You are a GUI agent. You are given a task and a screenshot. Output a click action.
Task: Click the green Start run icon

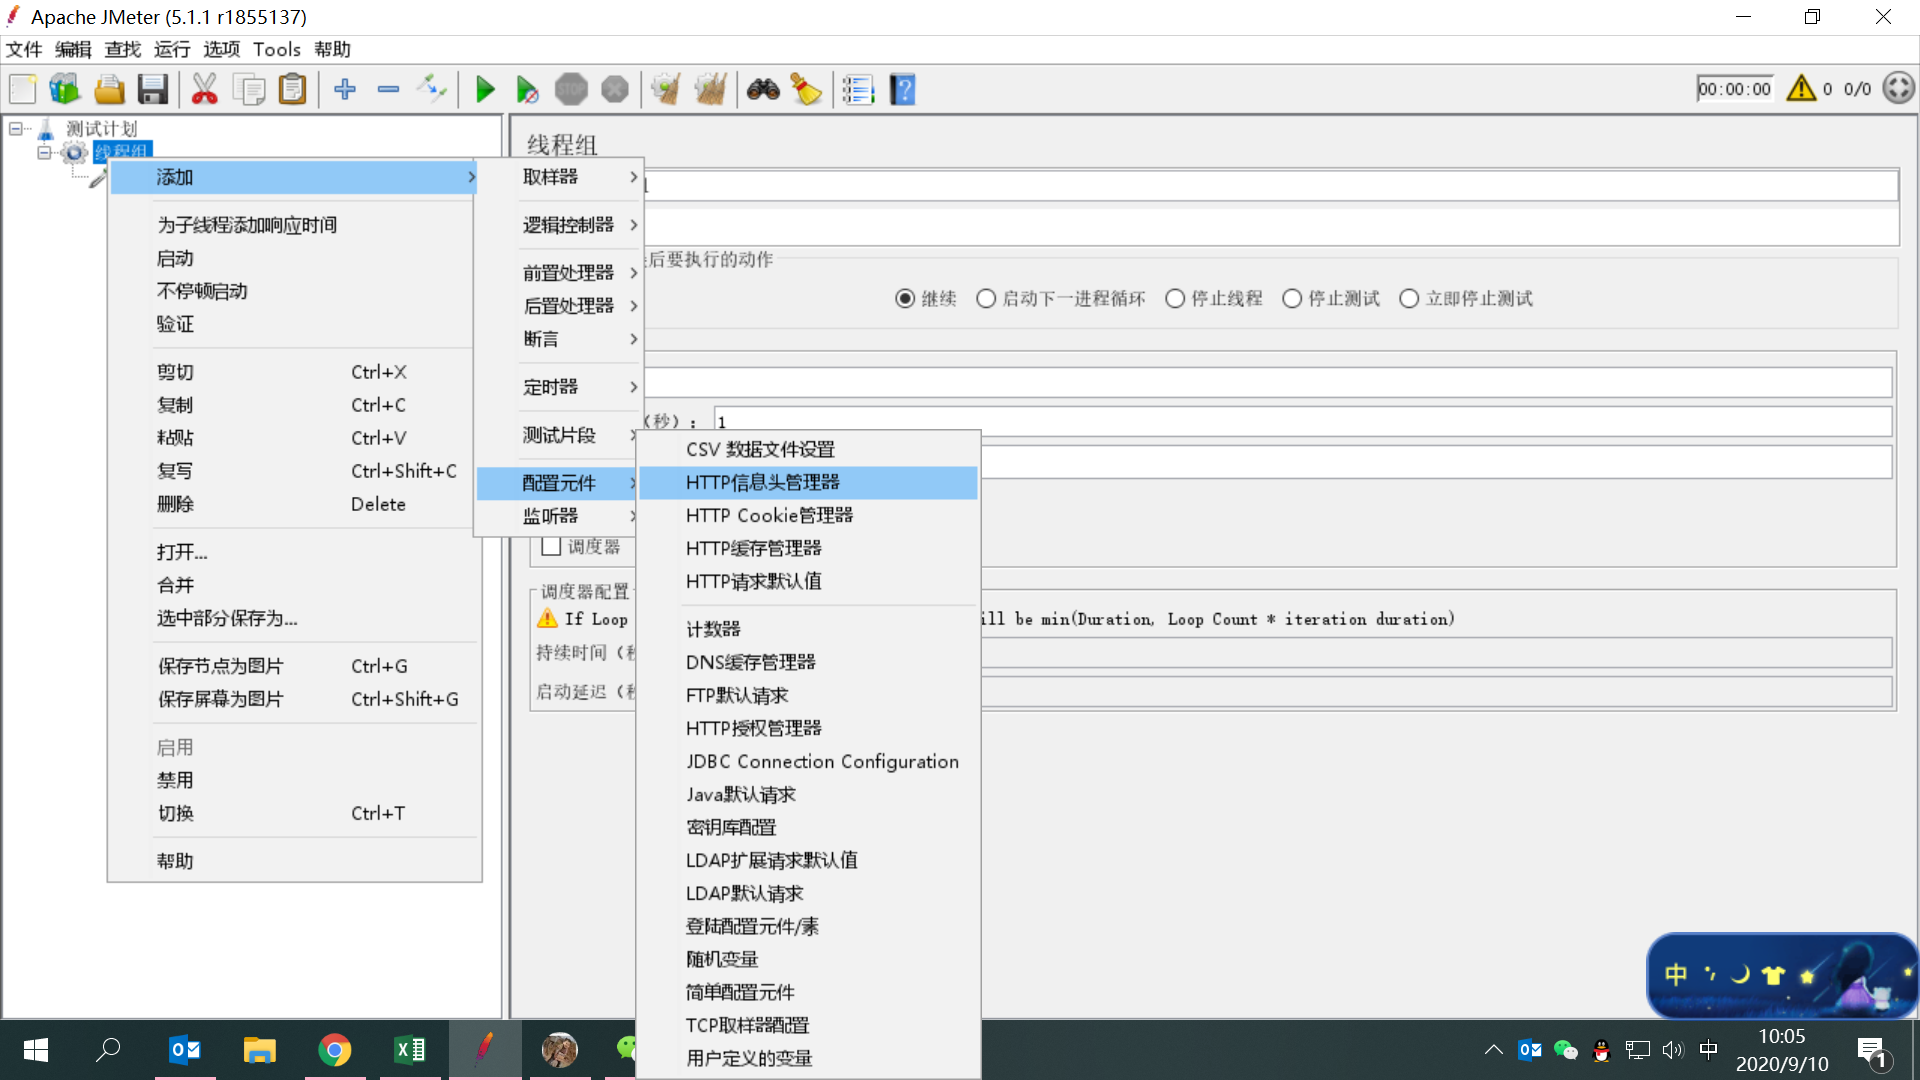[485, 90]
